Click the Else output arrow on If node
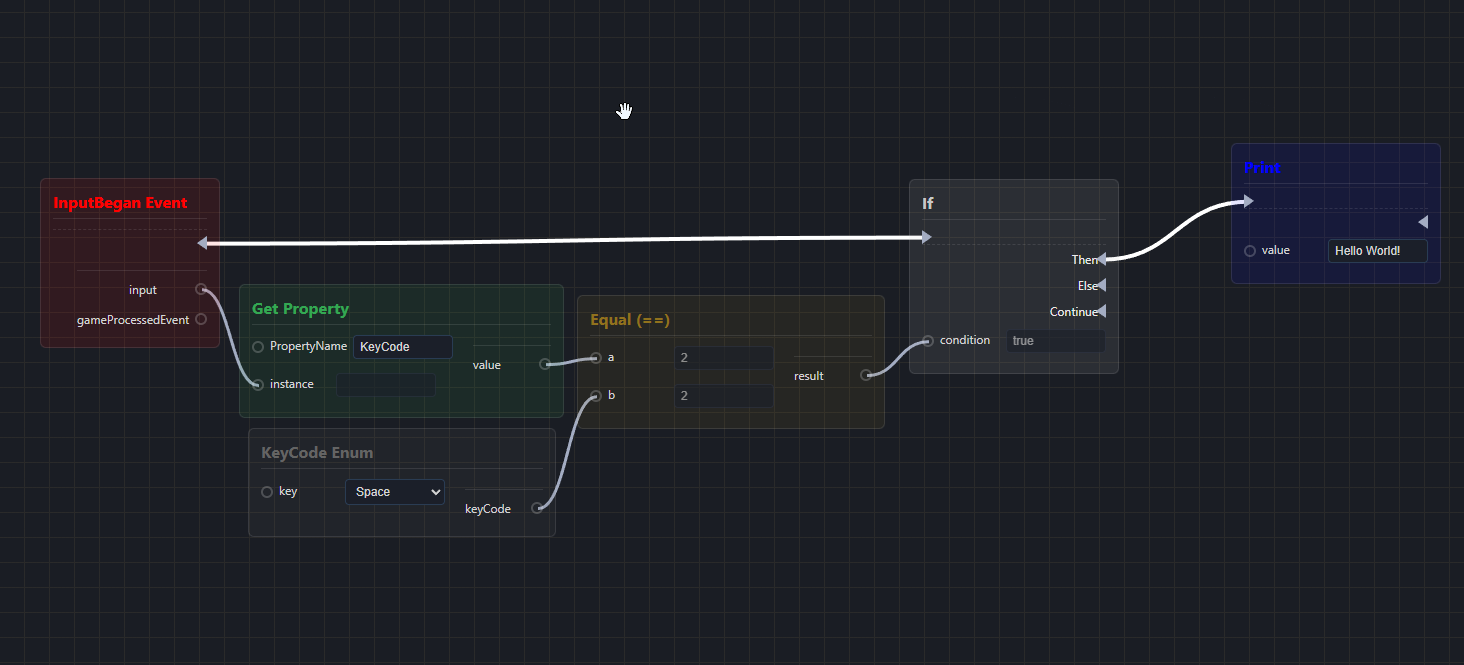This screenshot has width=1464, height=665. pos(1104,285)
